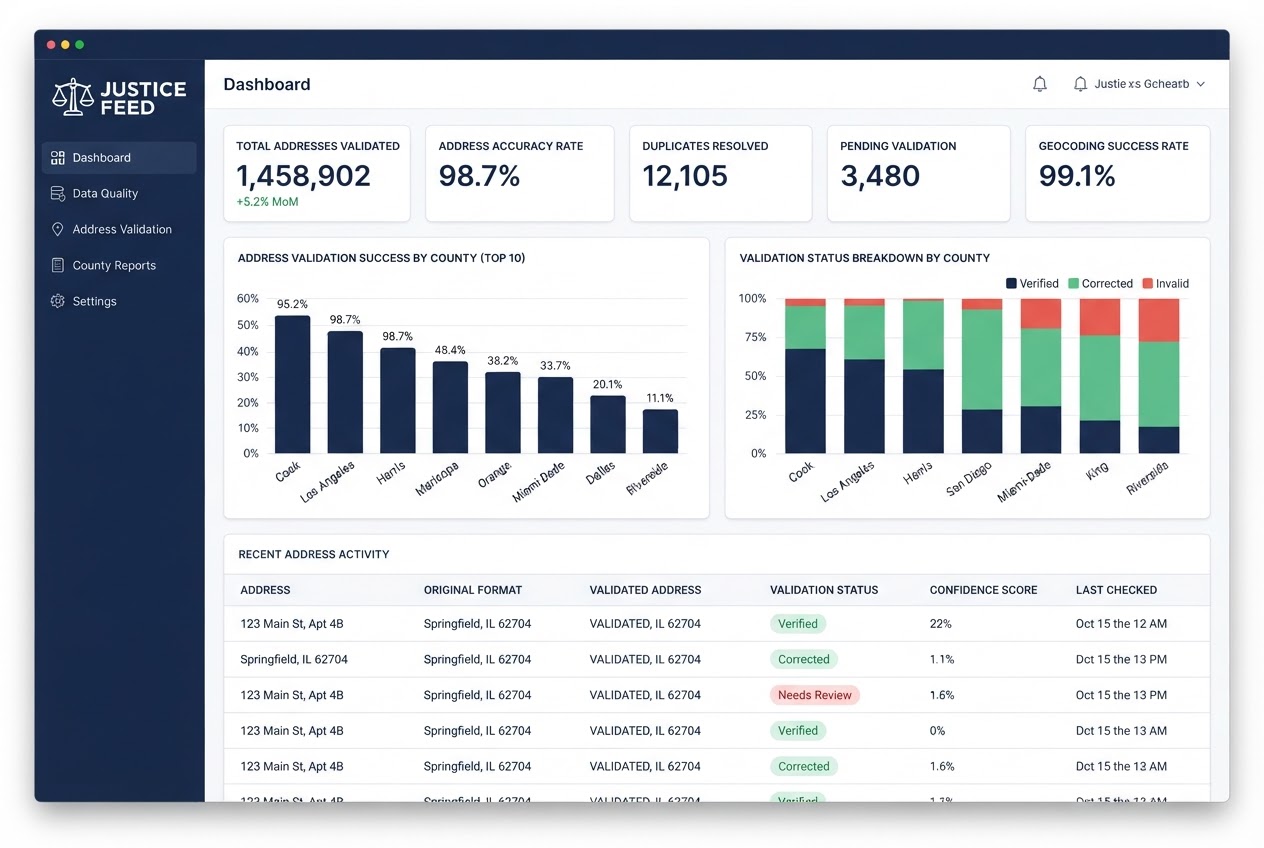This screenshot has height=848, width=1264.
Task: Click the Corrected badge in the 1.1% row
Action: 804,659
